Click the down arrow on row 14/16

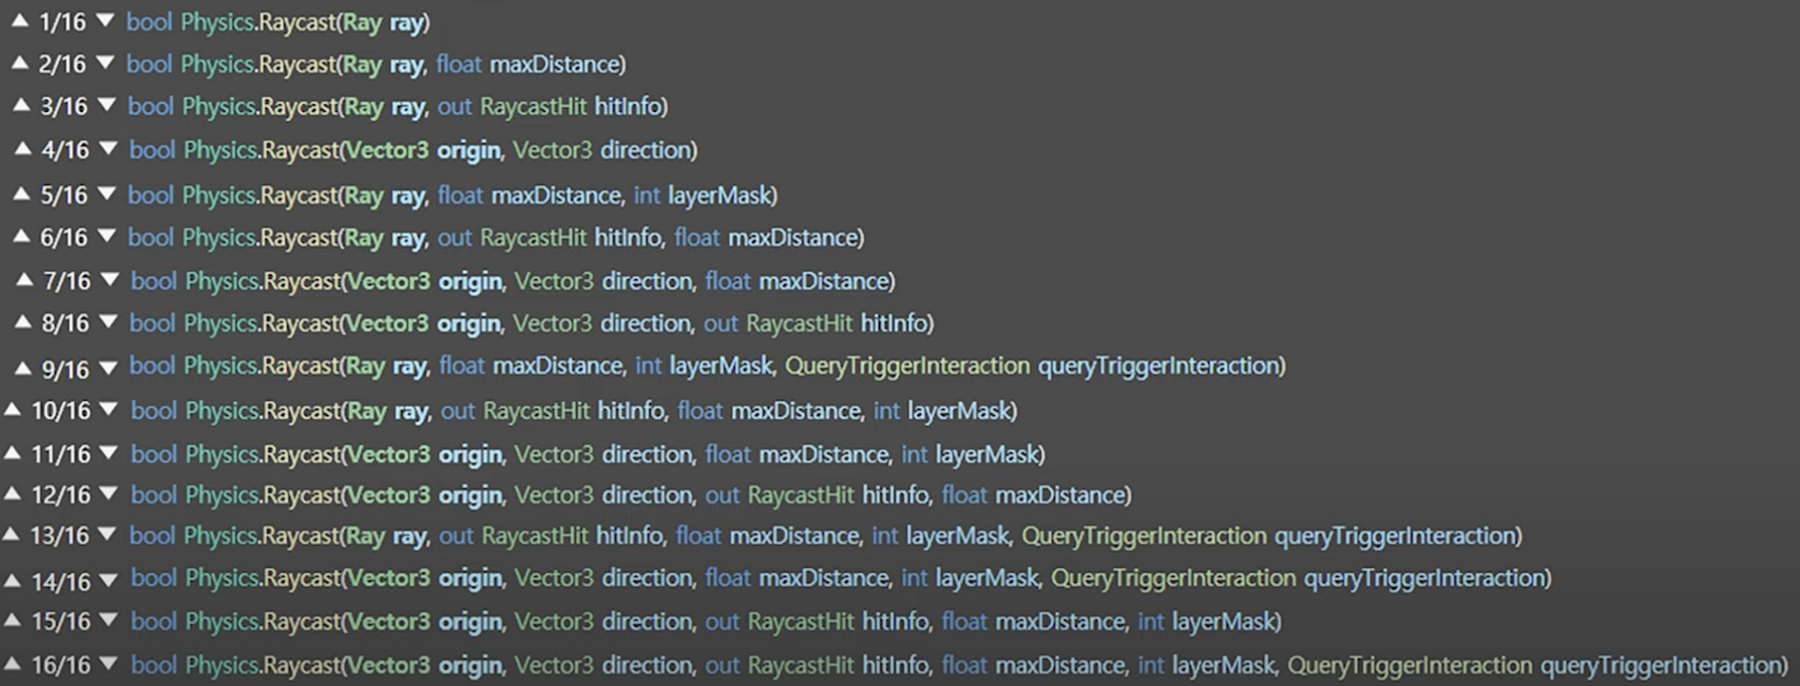pyautogui.click(x=109, y=579)
